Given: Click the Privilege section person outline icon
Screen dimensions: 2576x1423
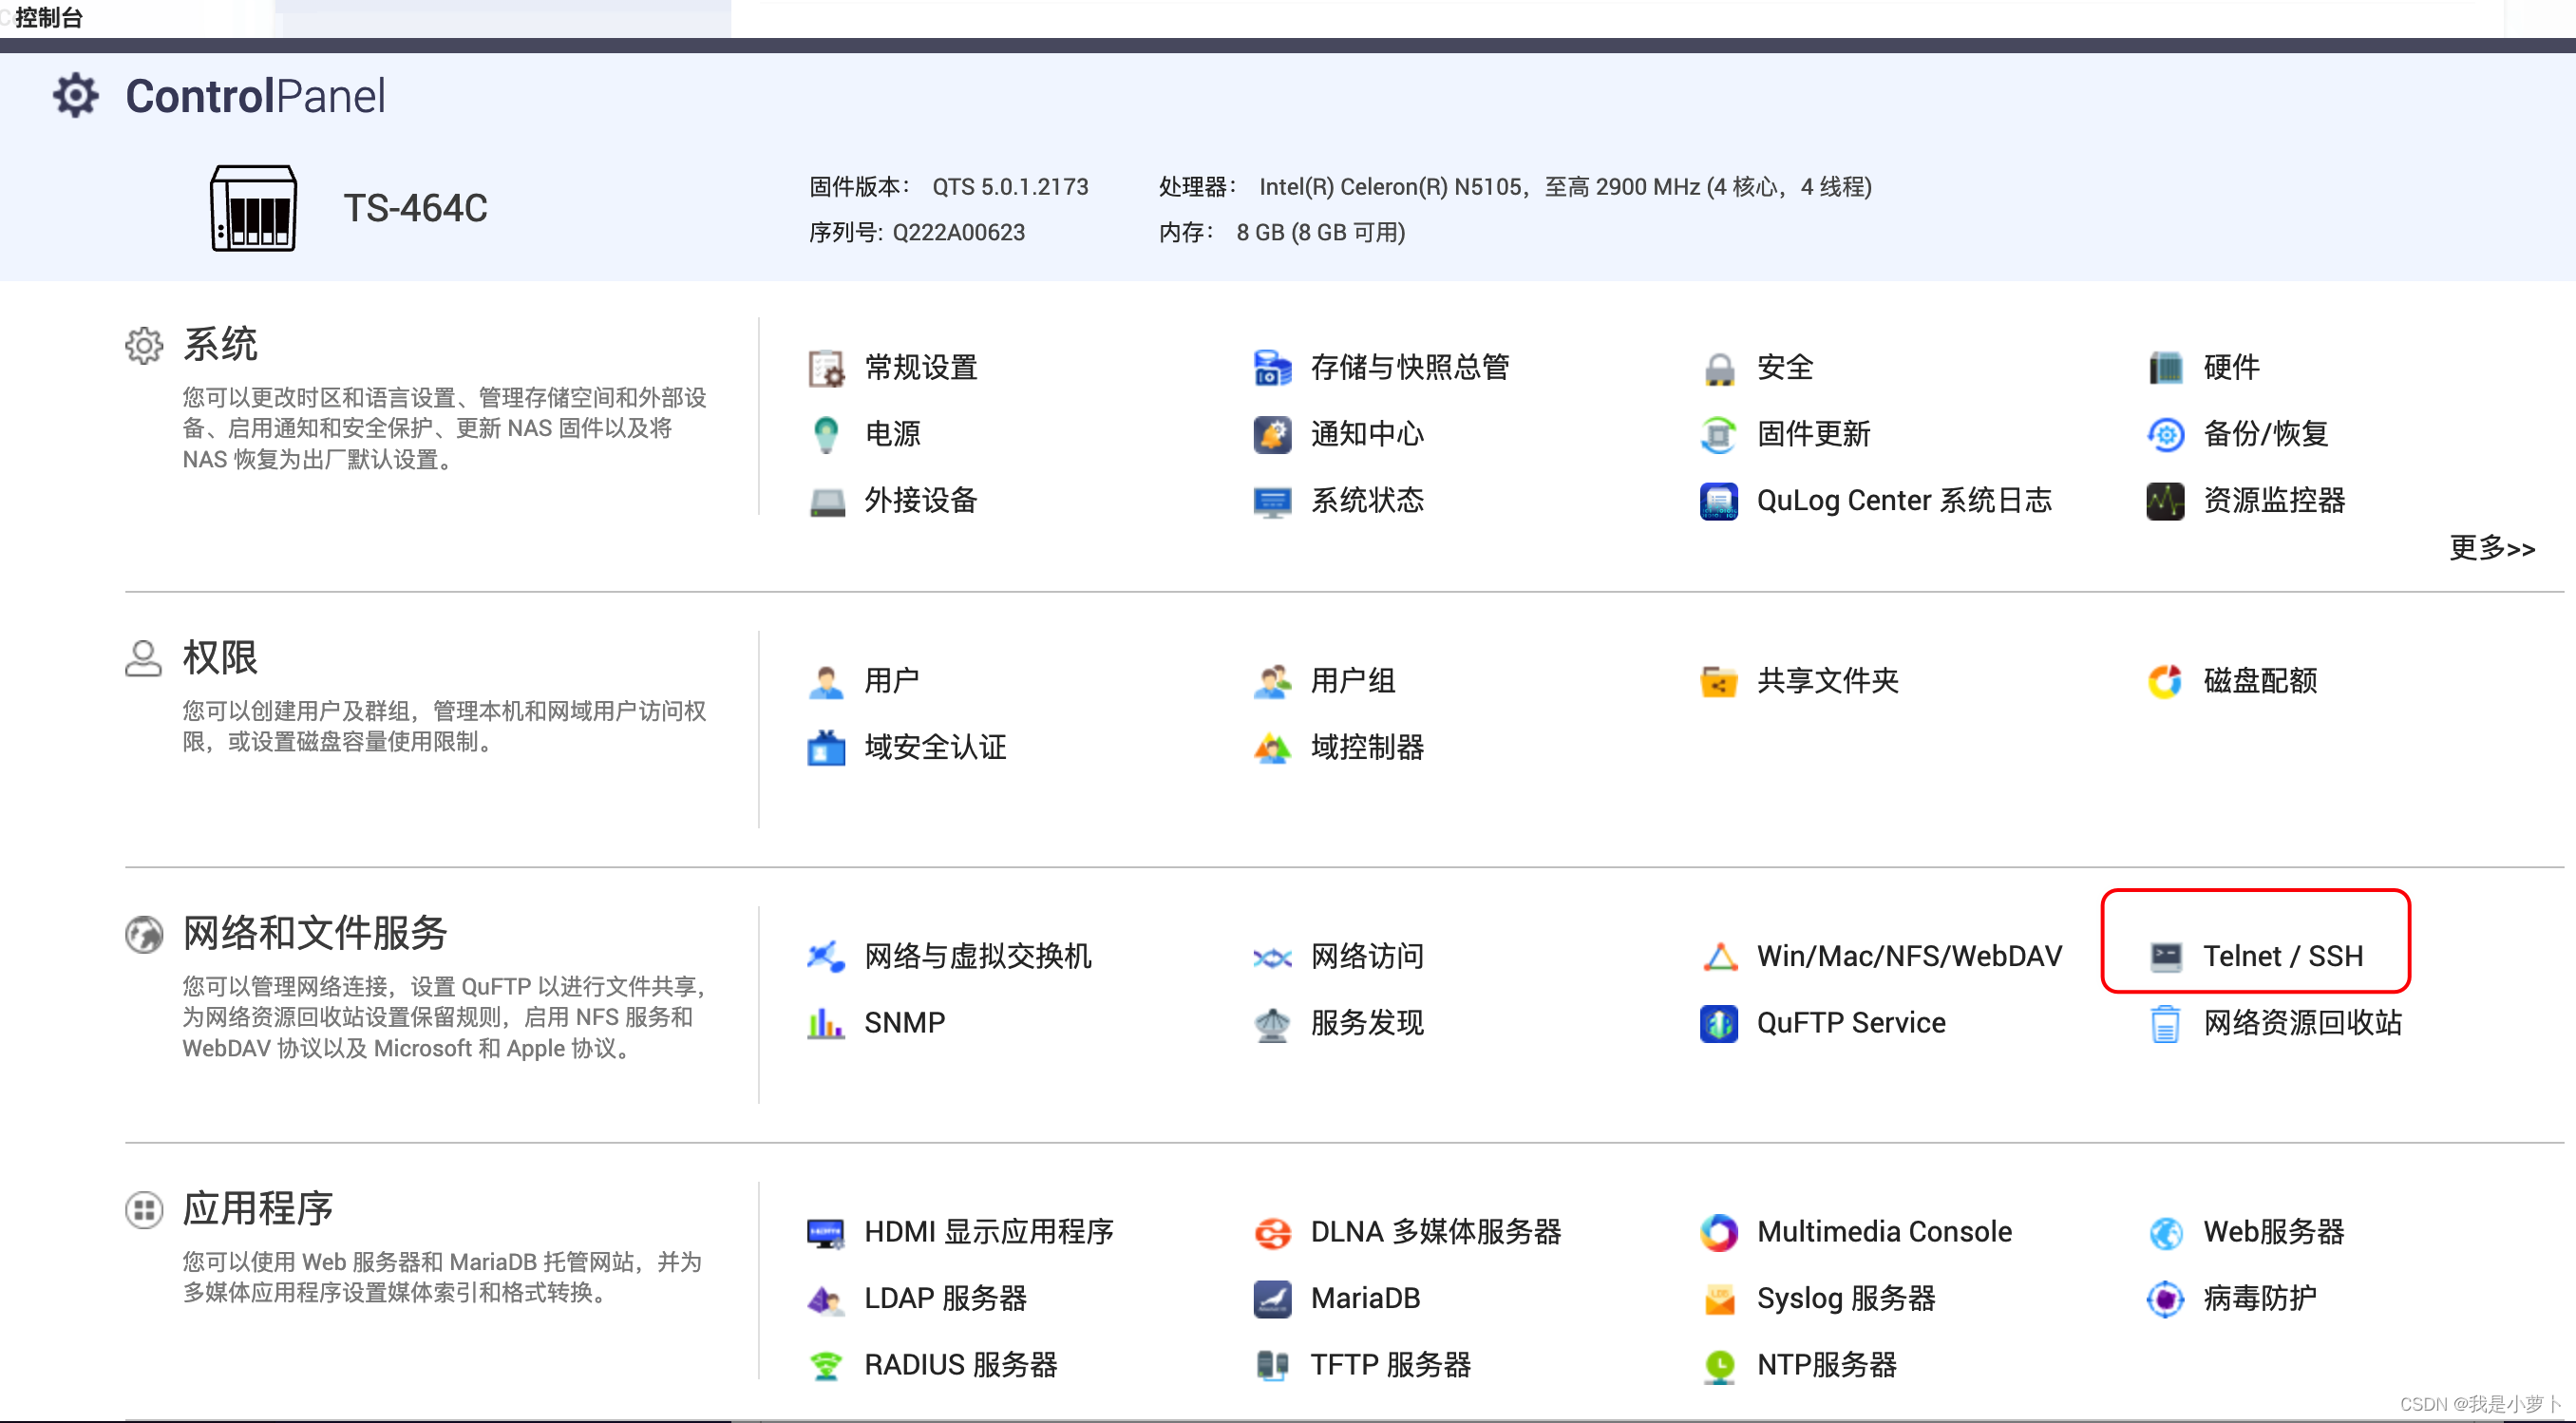Looking at the screenshot, I should point(143,659).
